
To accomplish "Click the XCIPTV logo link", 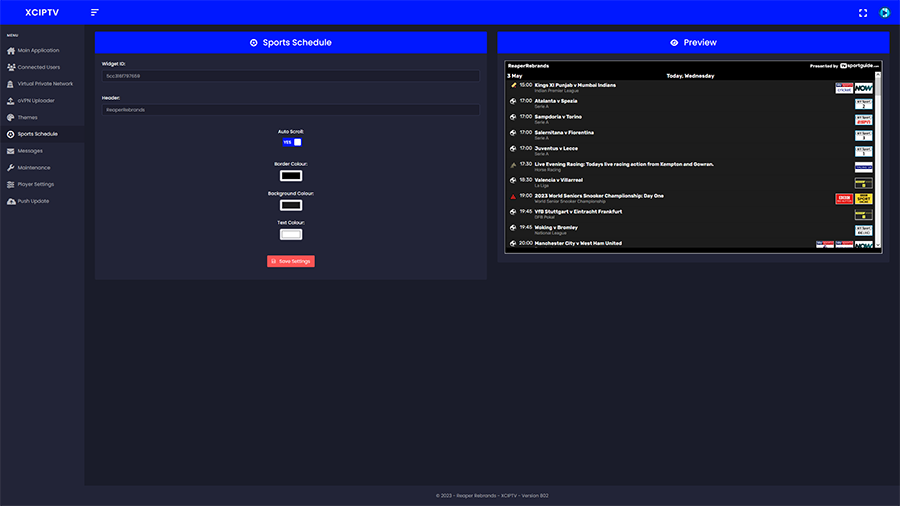I will [x=42, y=13].
